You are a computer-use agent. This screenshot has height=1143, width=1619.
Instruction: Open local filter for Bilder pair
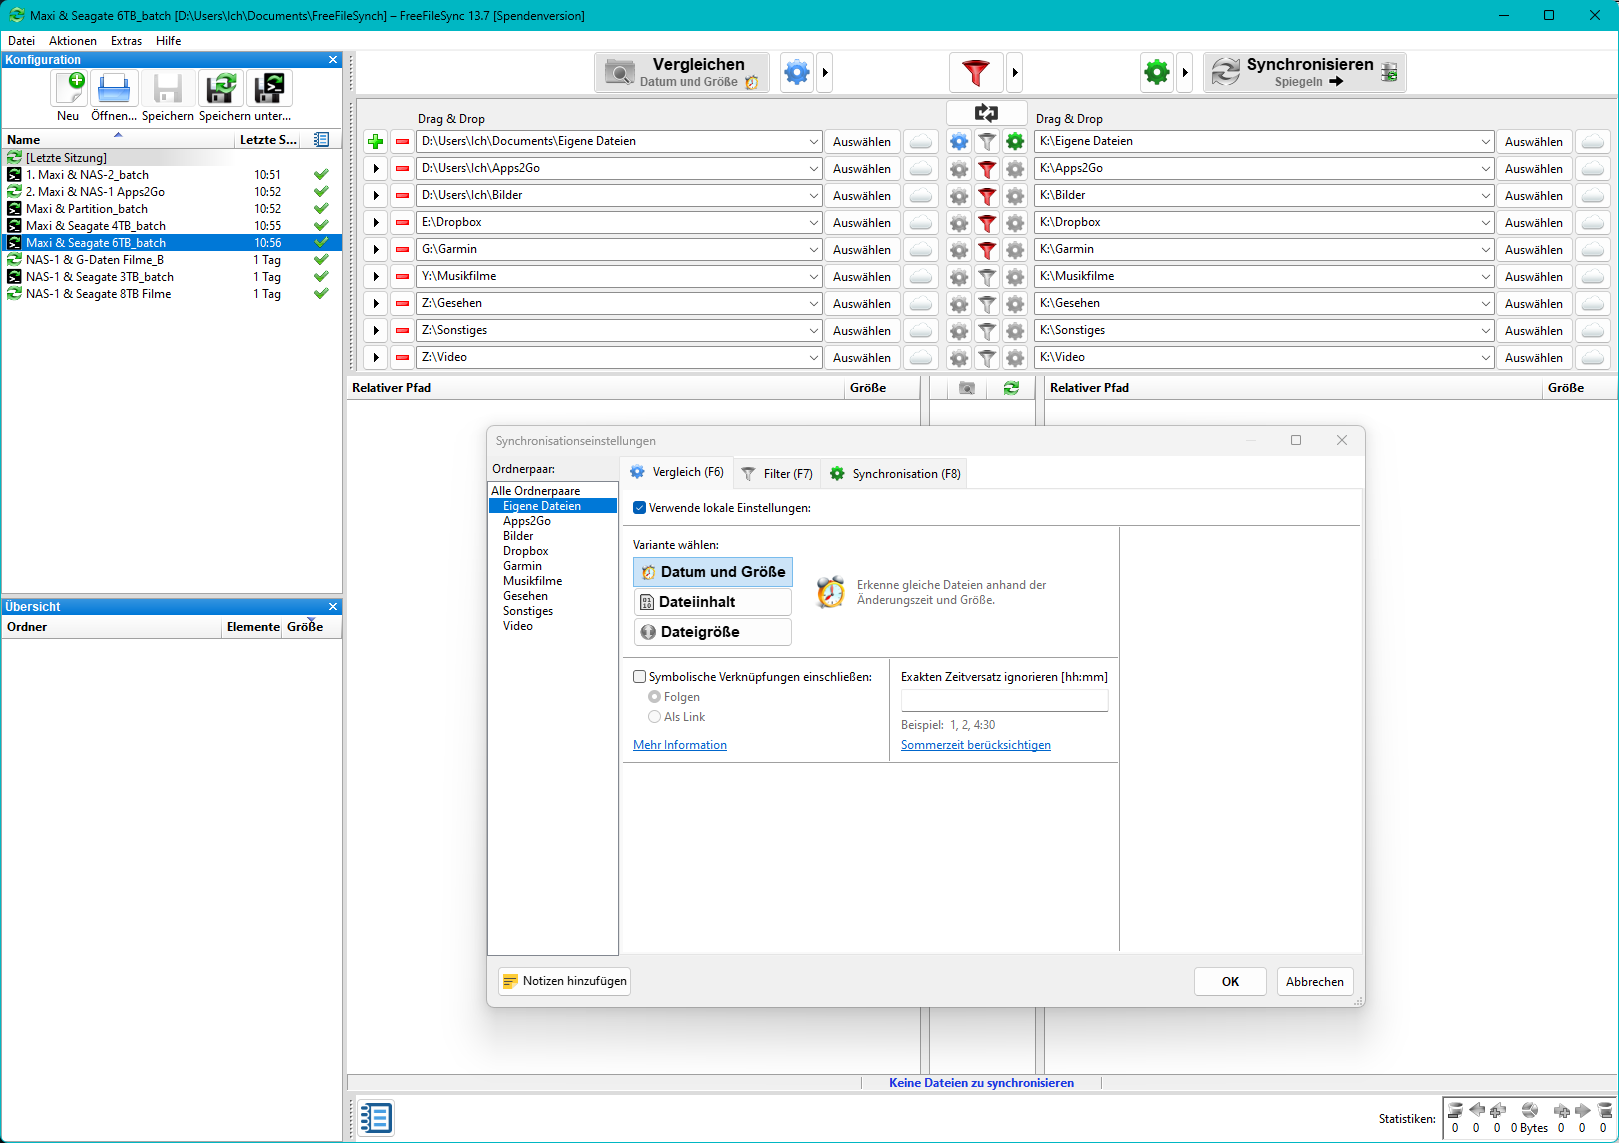point(987,195)
